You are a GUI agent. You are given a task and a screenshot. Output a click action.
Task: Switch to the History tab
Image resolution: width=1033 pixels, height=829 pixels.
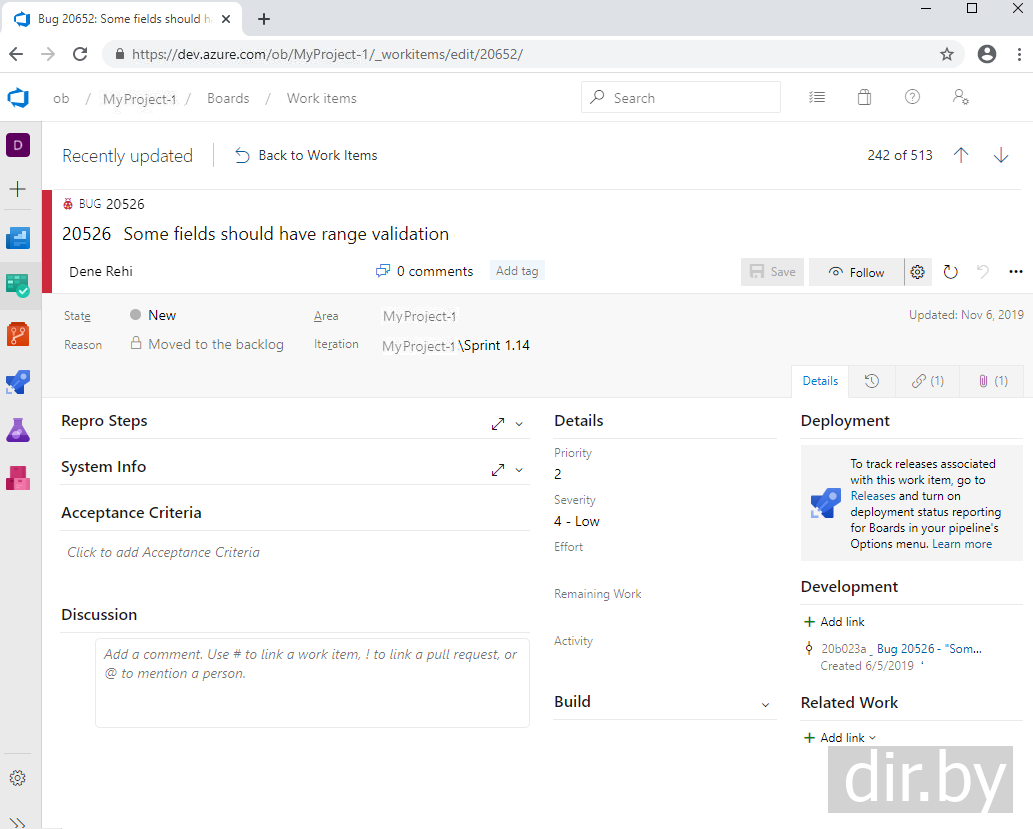(x=872, y=381)
